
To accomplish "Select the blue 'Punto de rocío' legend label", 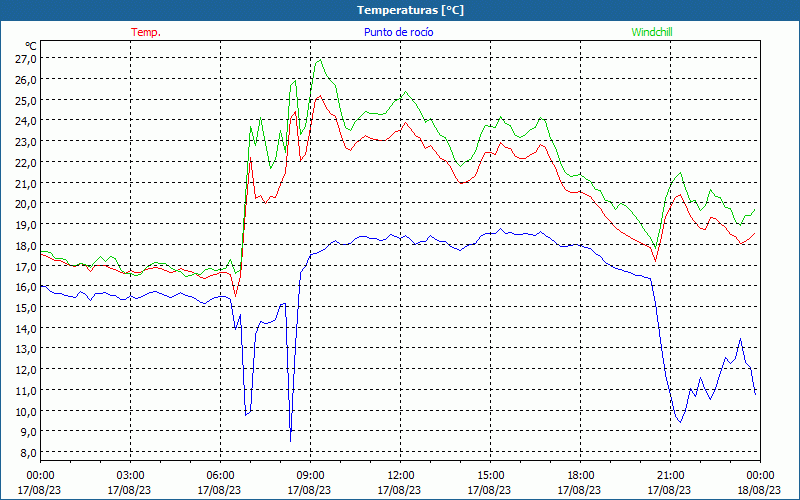I will 398,32.
